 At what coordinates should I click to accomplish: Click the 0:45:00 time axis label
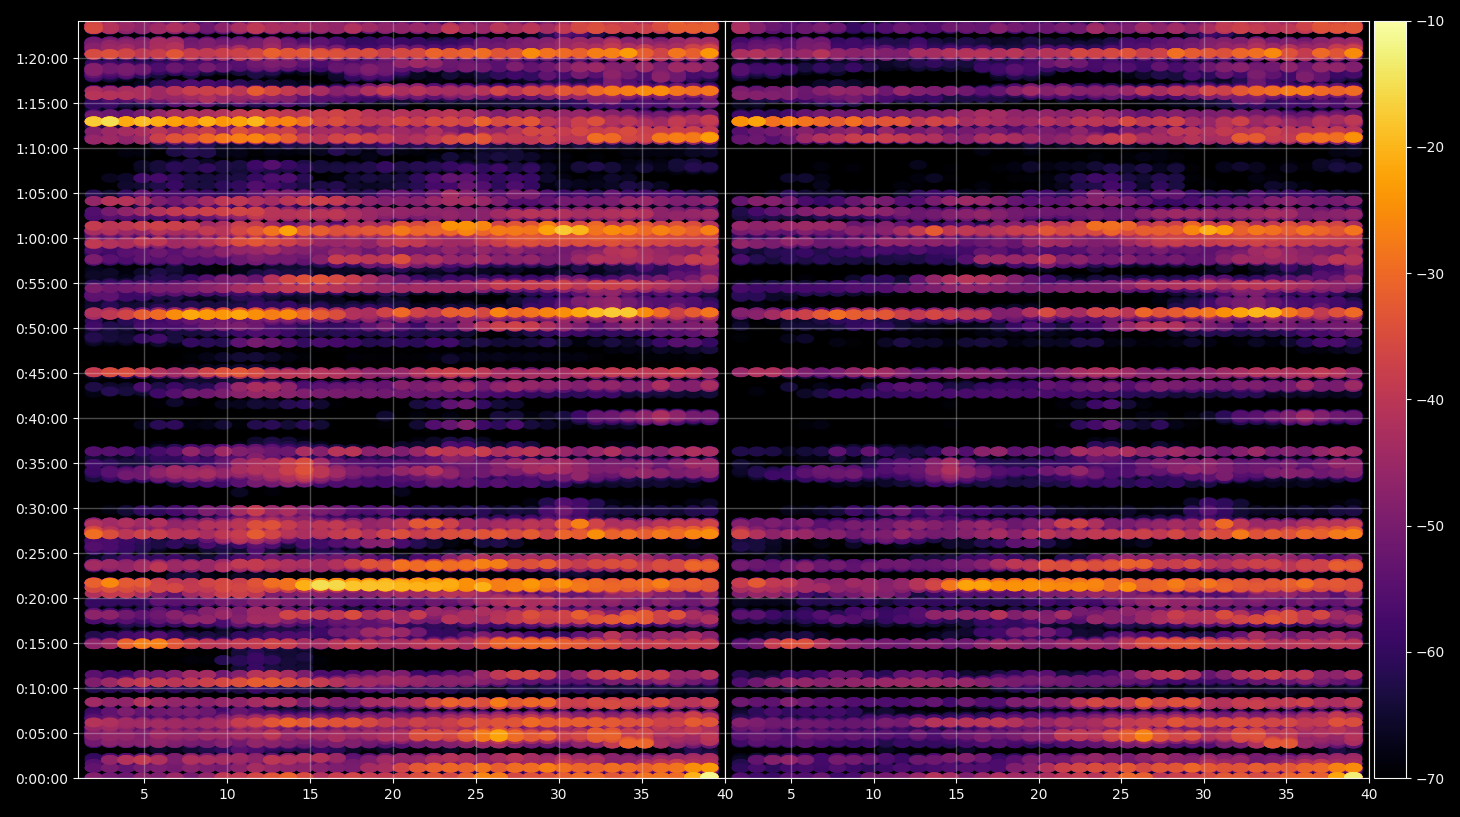[42, 374]
